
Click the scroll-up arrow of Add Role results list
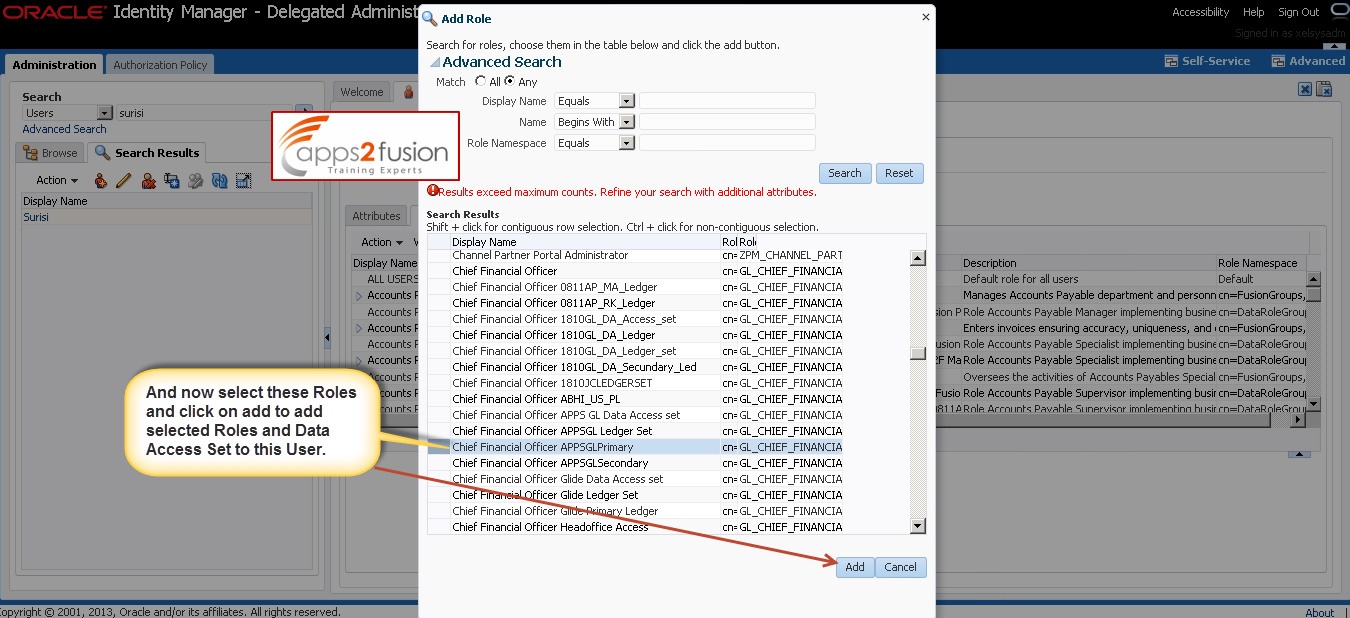point(918,258)
